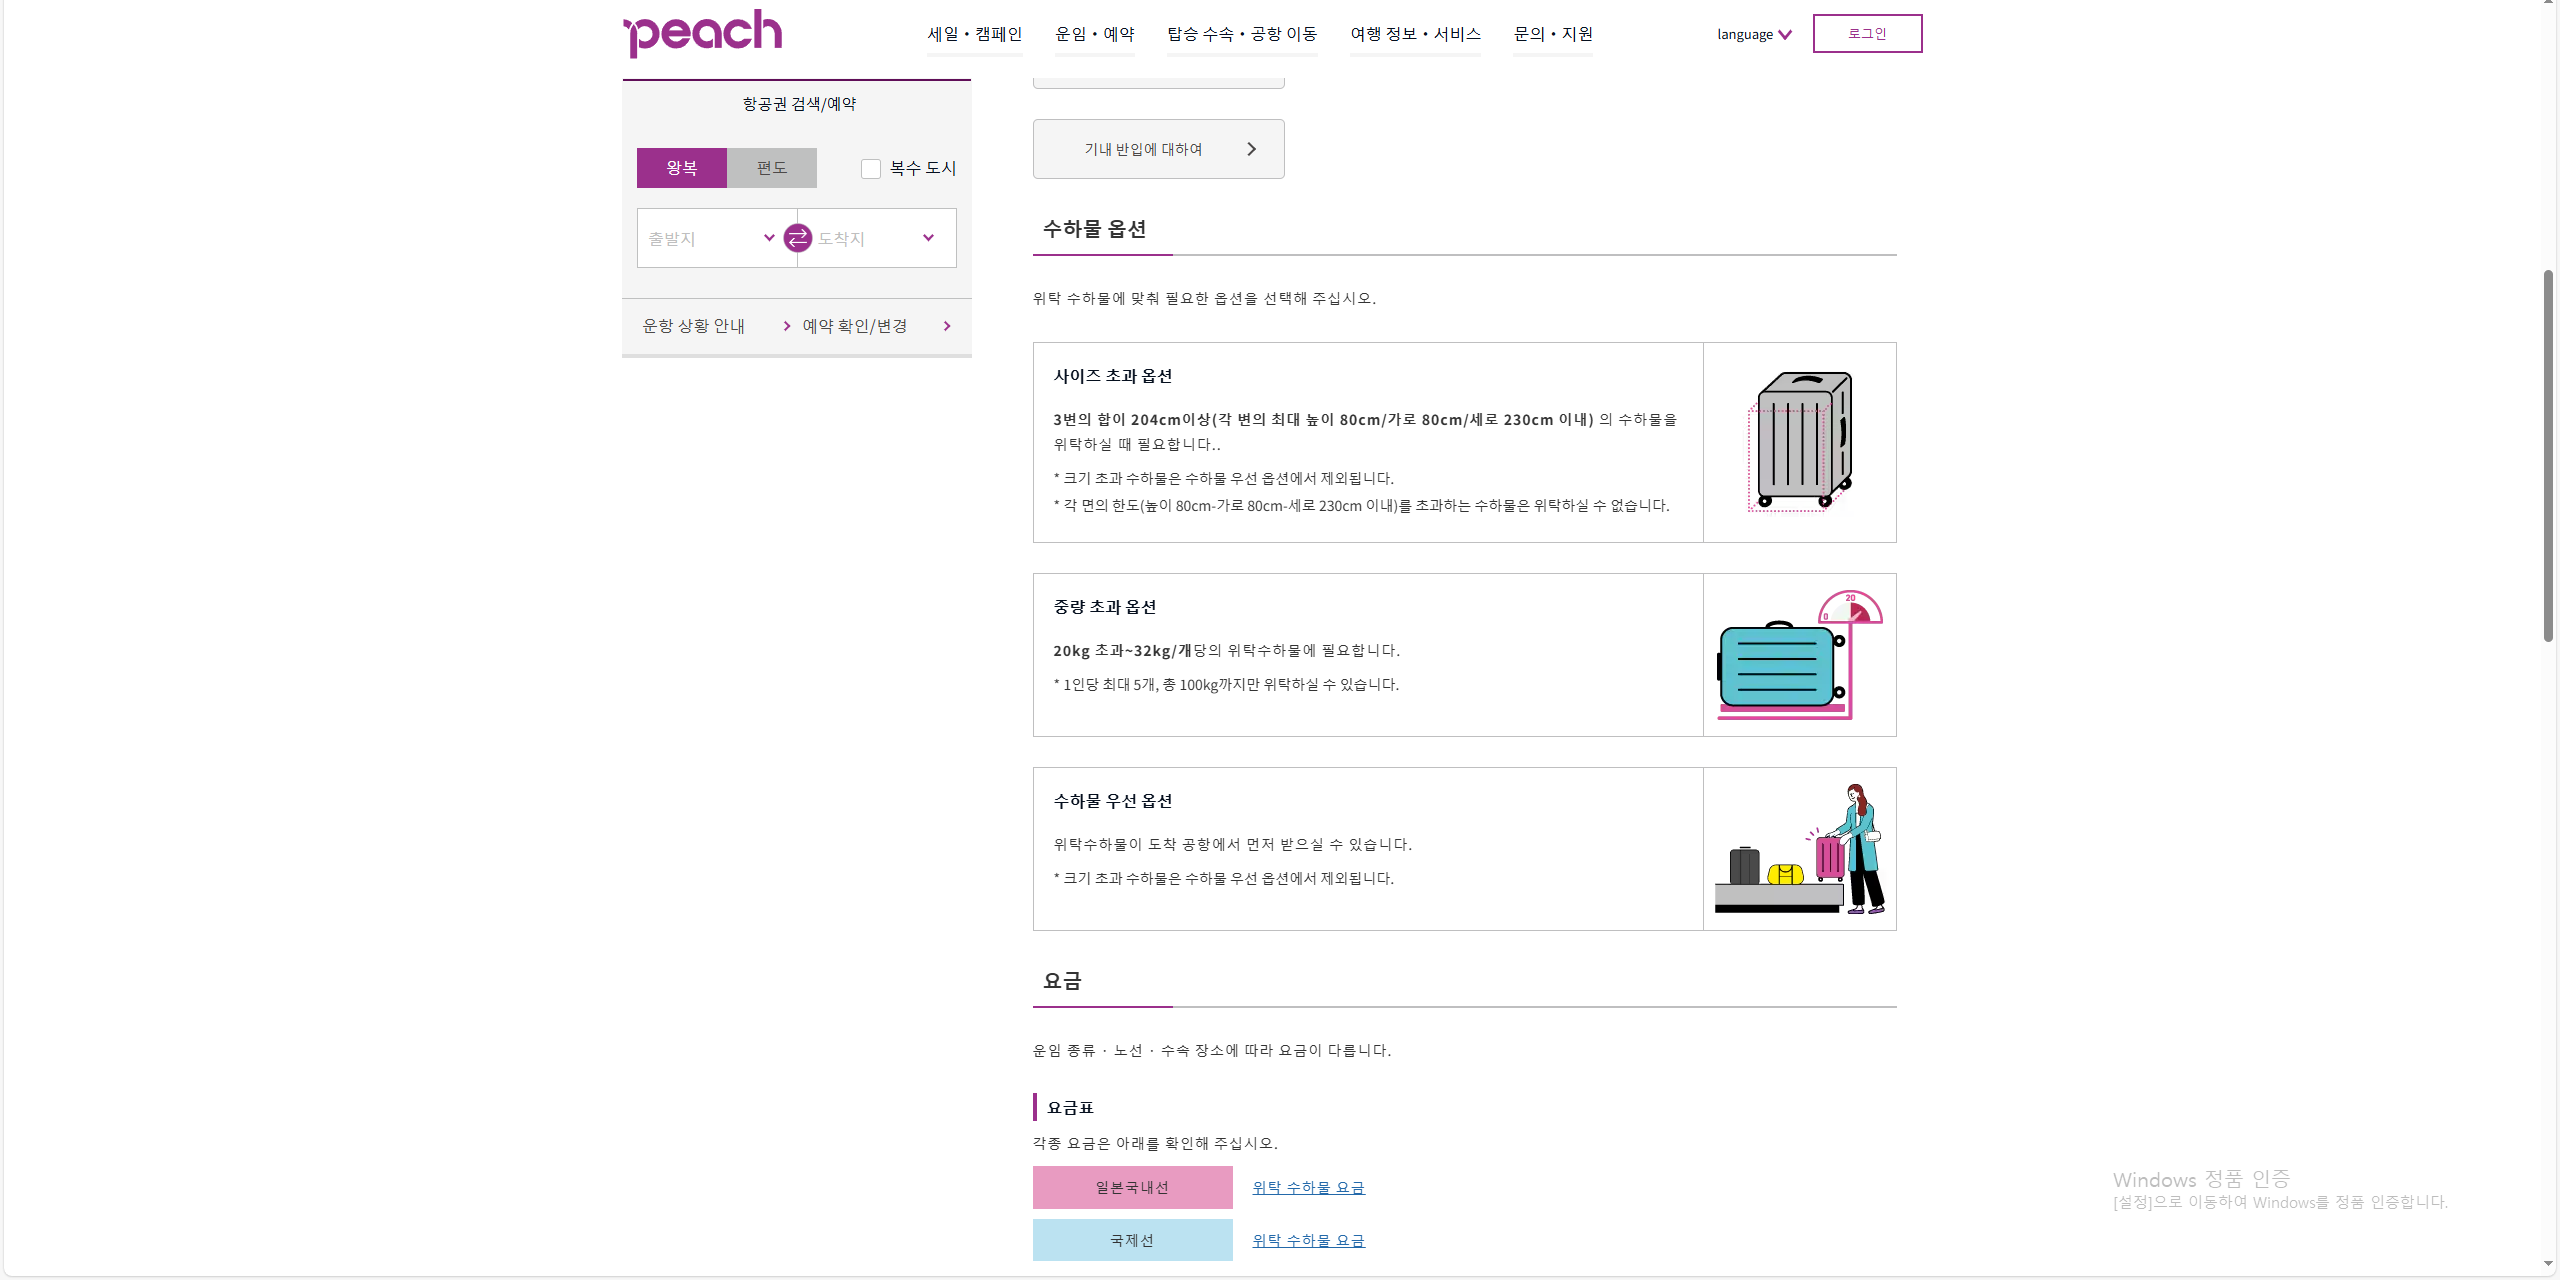Click the overweight luggage scale illustration
Image resolution: width=2560 pixels, height=1280 pixels.
pos(1799,655)
